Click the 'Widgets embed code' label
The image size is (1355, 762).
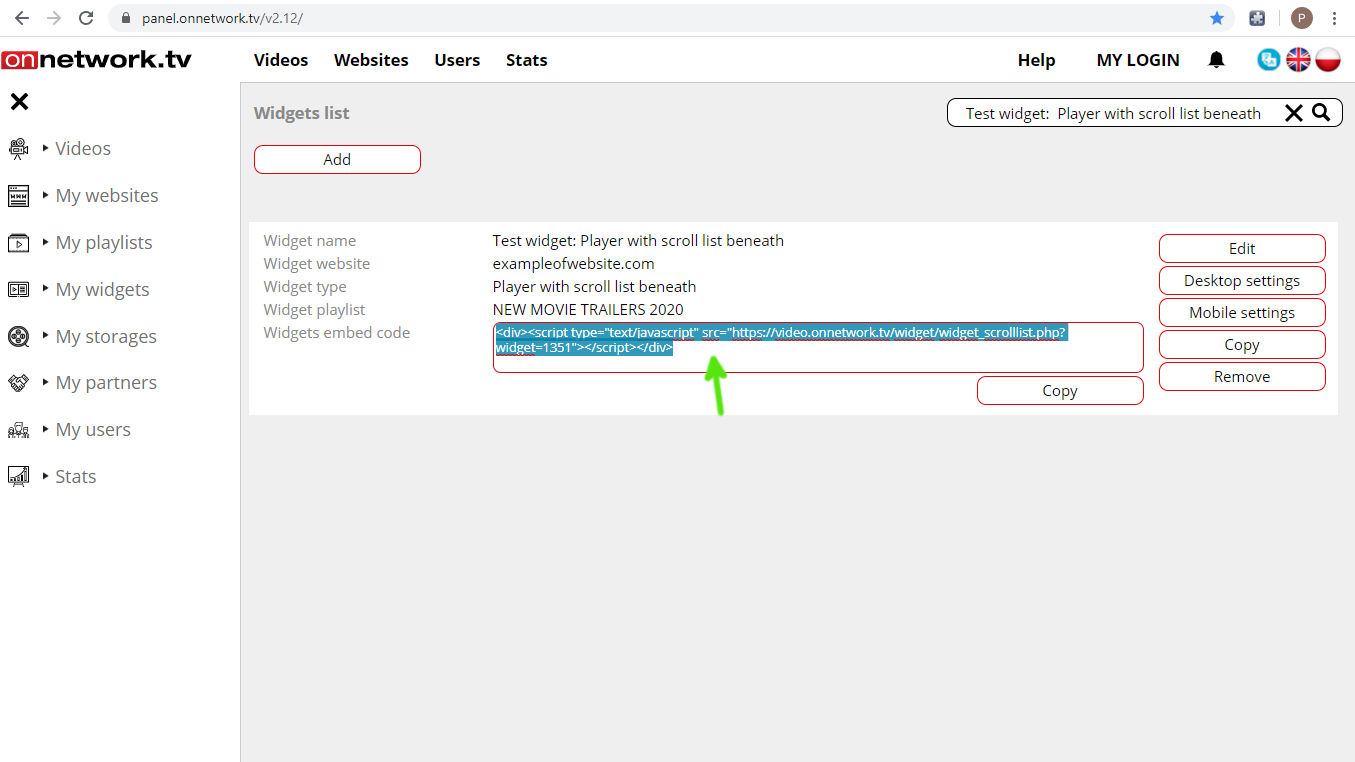click(337, 332)
